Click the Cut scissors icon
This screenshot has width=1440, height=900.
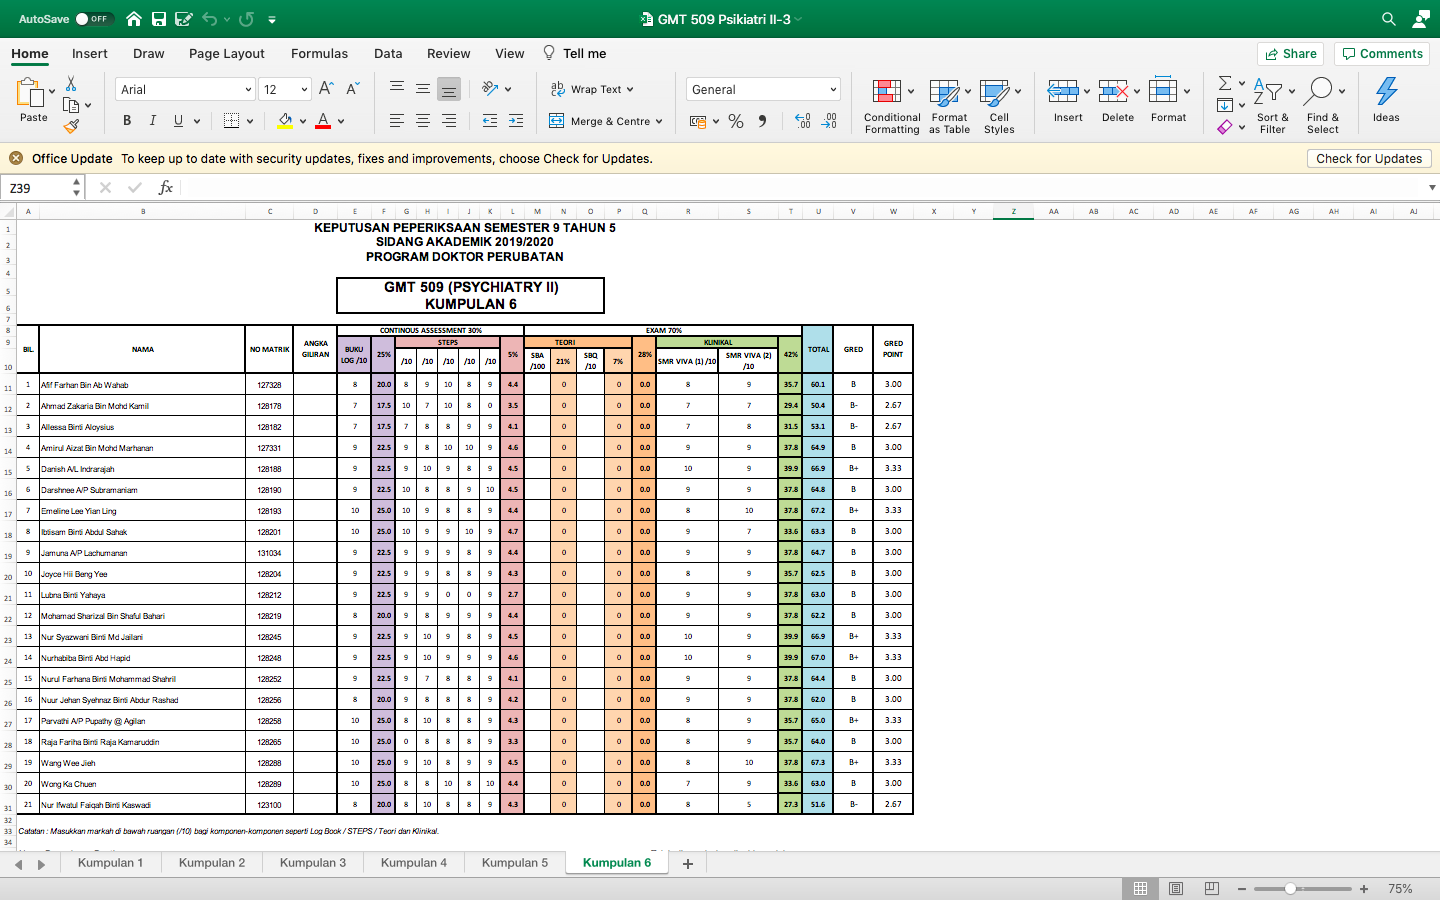[x=71, y=83]
